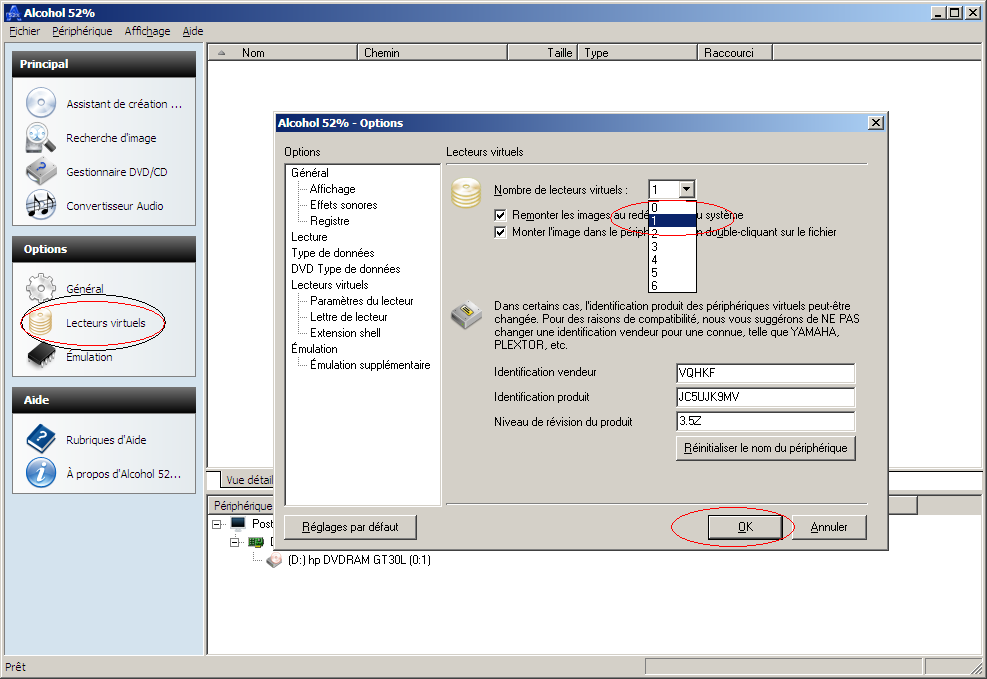987x679 pixels.
Task: Open the Aide menu
Action: click(x=193, y=31)
